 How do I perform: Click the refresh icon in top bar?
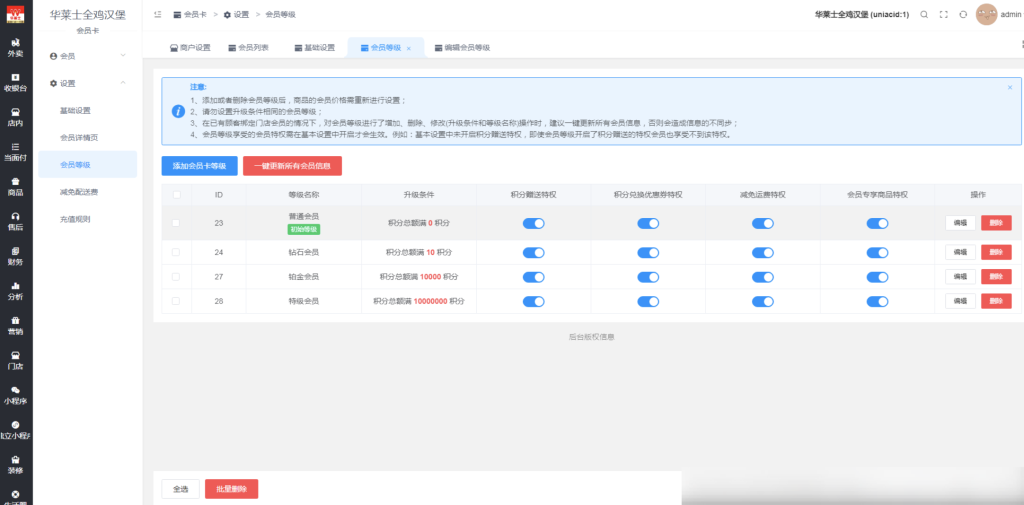(962, 15)
